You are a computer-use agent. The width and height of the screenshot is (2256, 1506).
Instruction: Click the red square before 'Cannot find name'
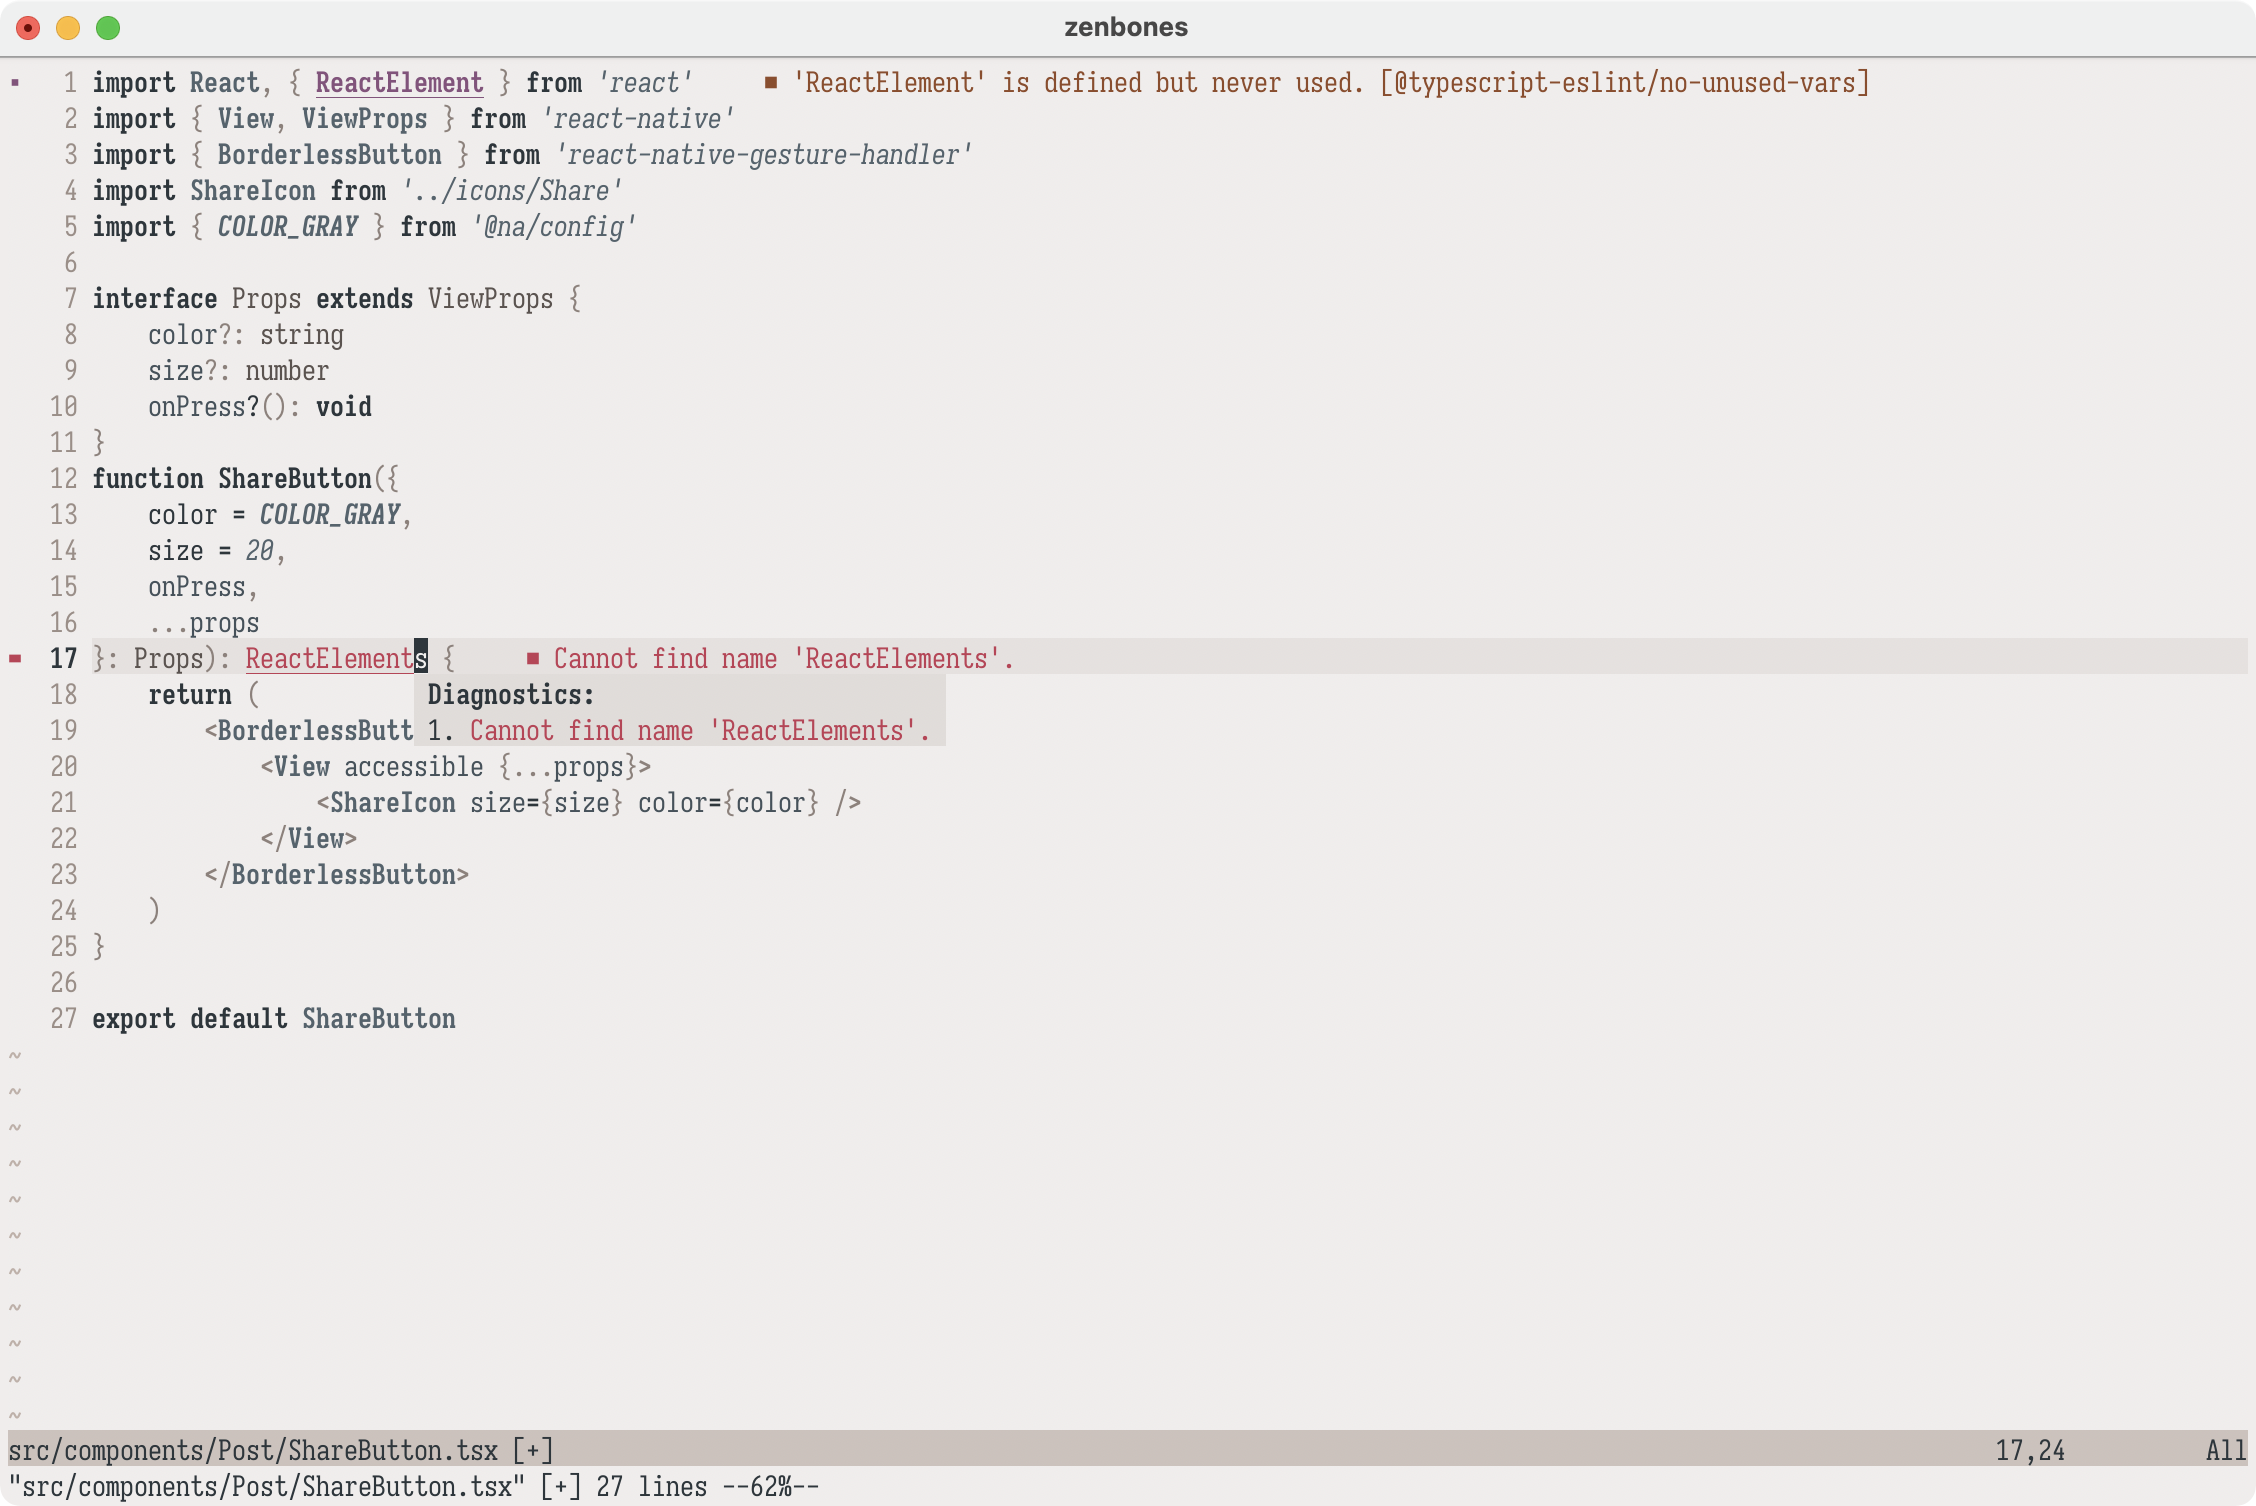click(x=533, y=659)
